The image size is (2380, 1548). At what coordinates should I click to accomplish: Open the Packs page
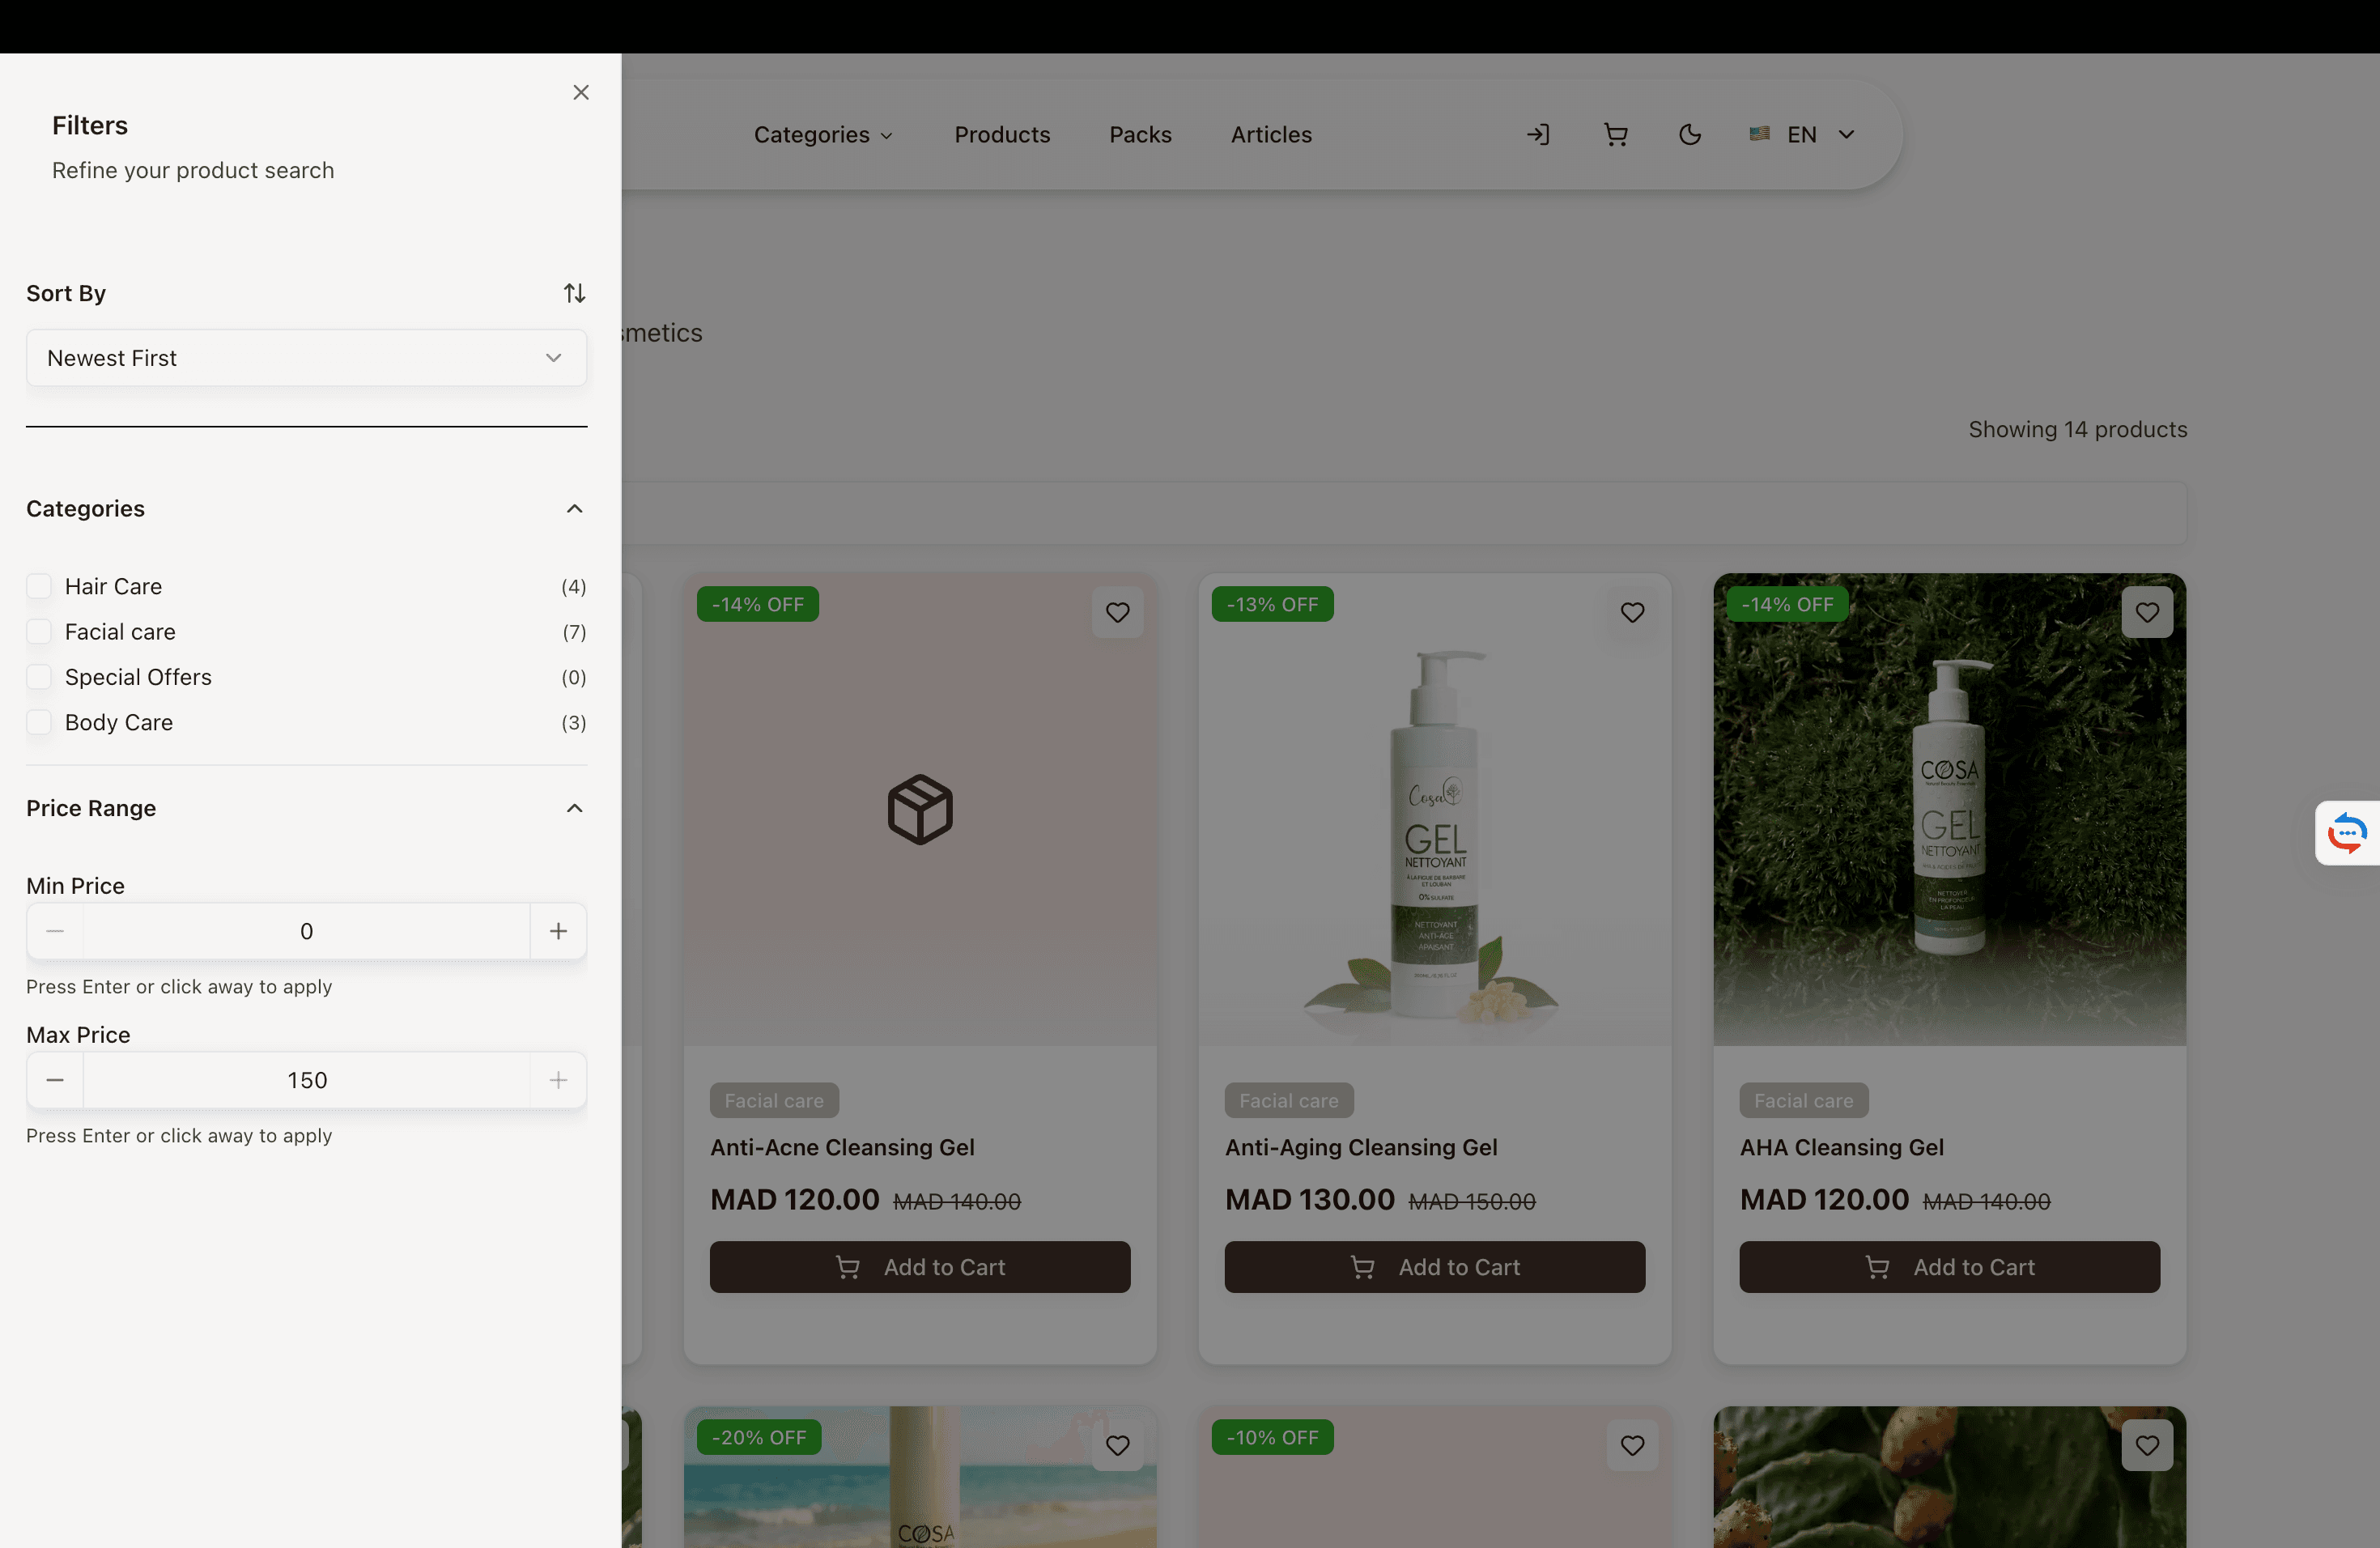(1140, 135)
